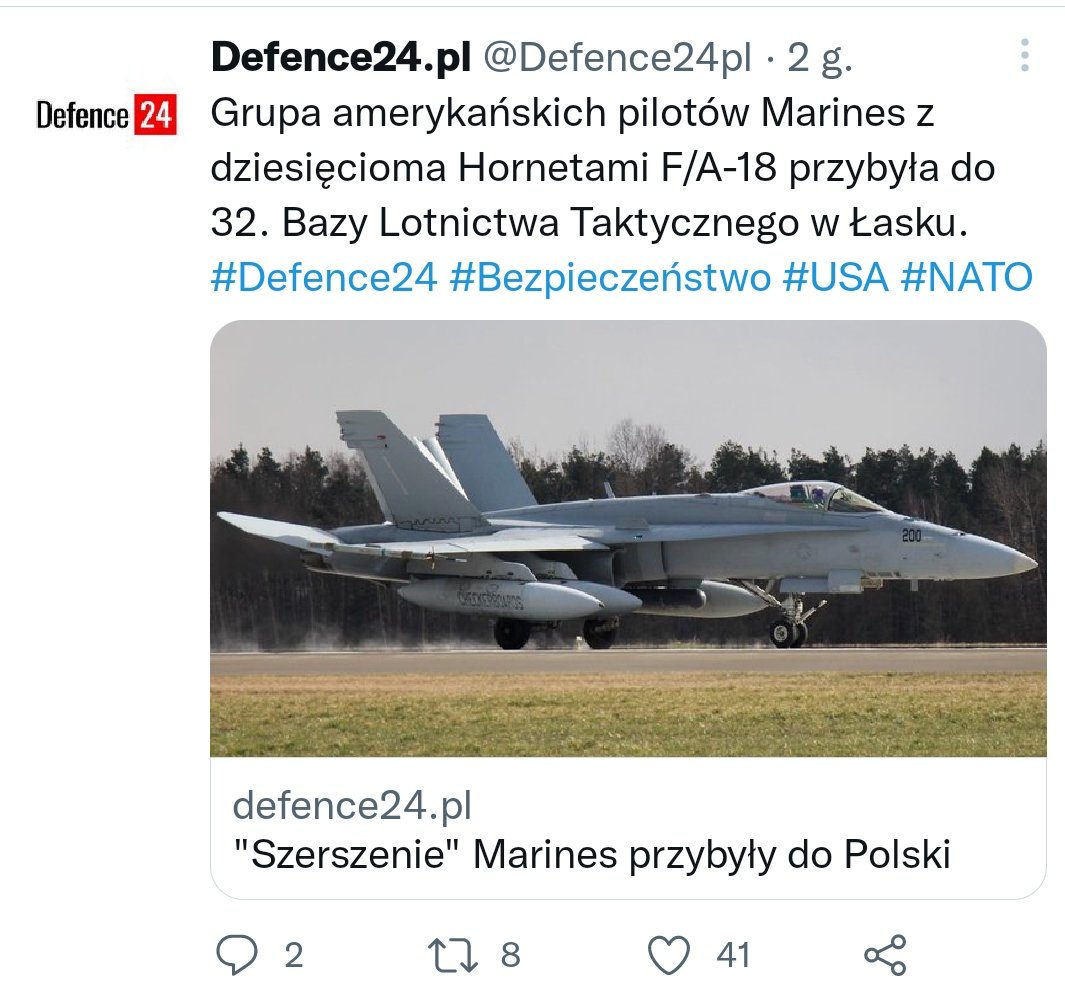Open the "Szerszenie" Marines przybyły do Polski headline
Screen dimensions: 1065x1006
[x=591, y=854]
